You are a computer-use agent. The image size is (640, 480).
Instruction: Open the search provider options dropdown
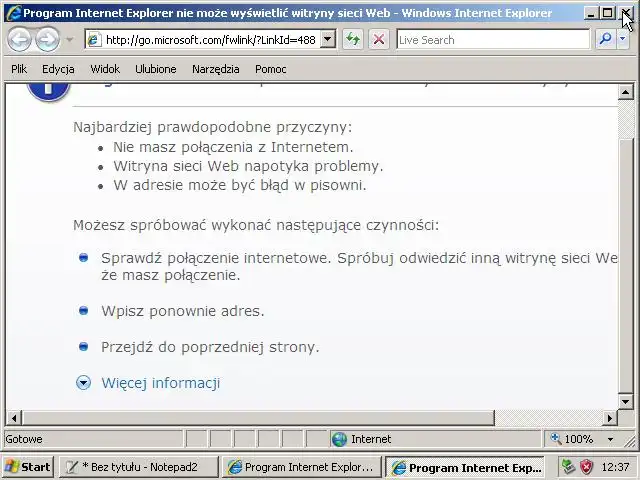click(x=622, y=39)
